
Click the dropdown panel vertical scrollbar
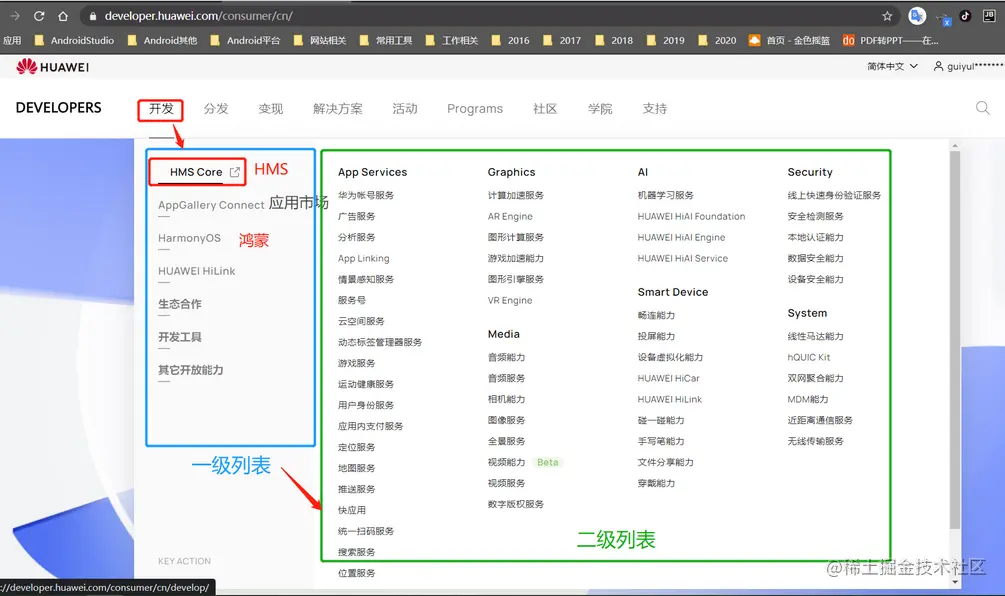[955, 340]
